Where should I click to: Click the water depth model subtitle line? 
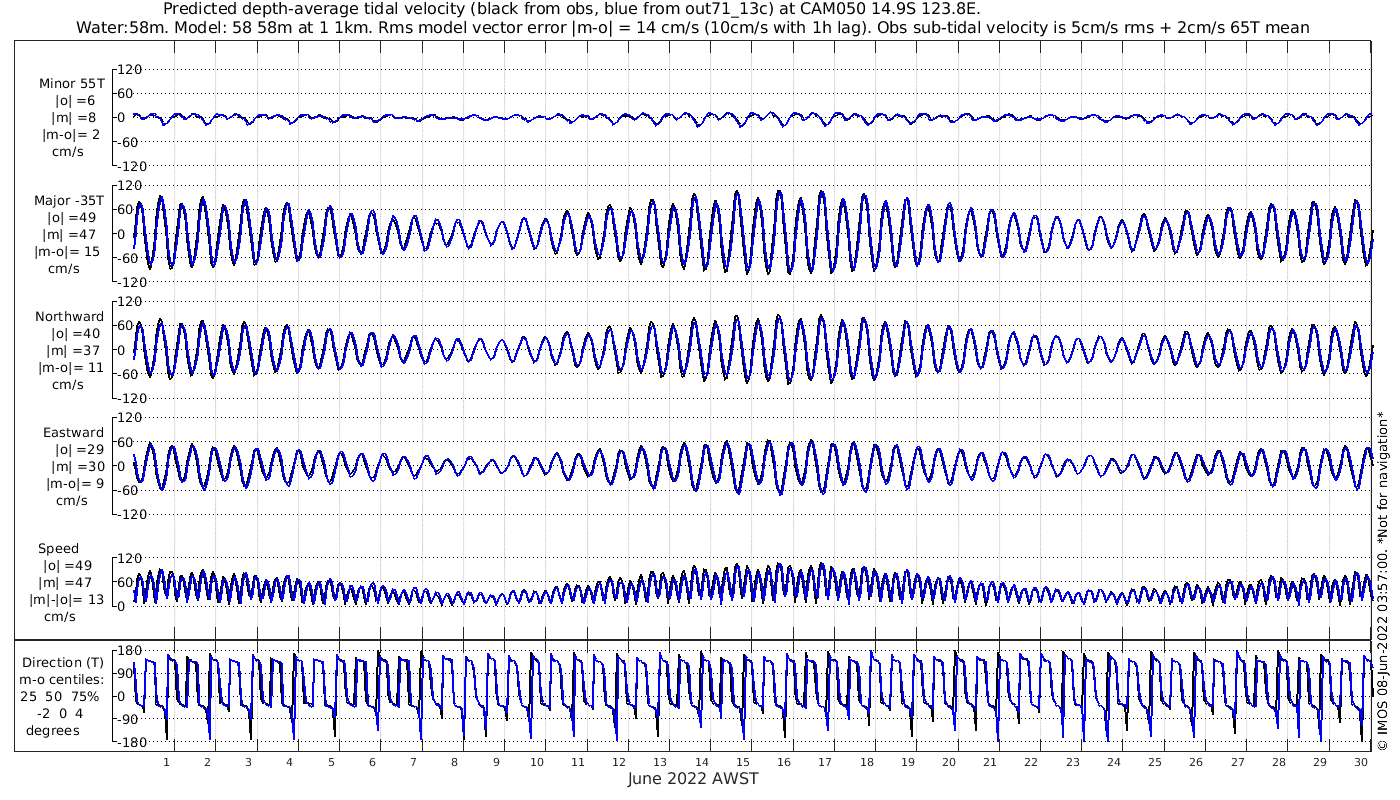(693, 28)
